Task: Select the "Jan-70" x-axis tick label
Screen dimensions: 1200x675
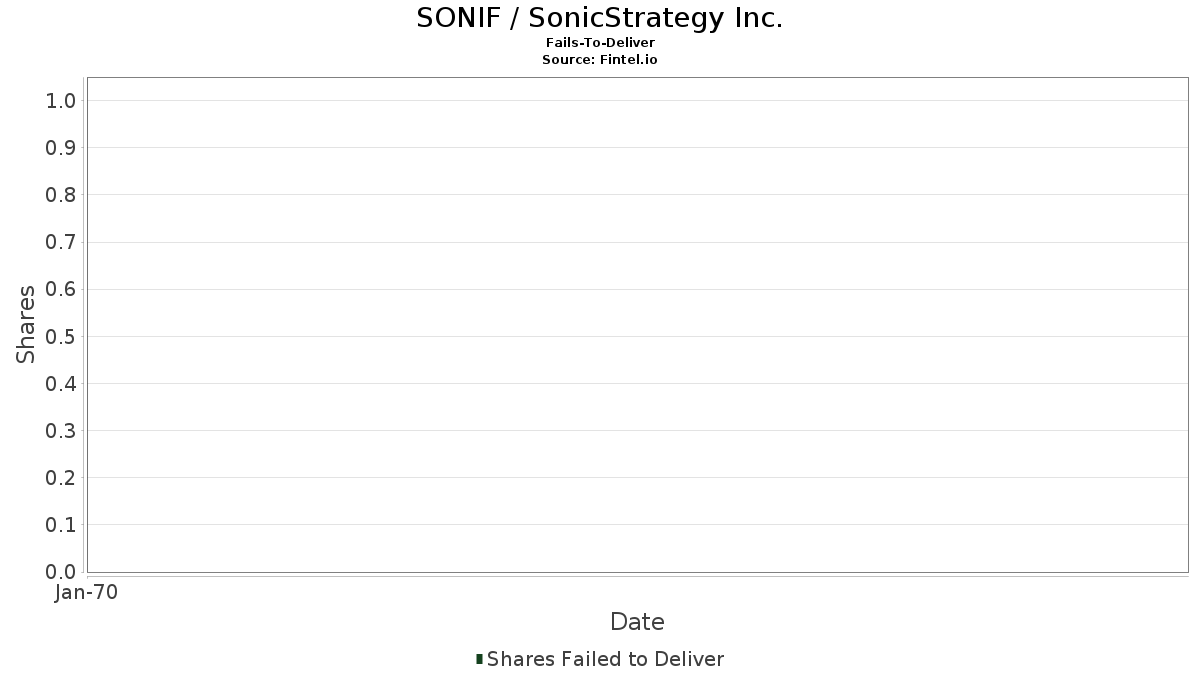Action: 87,593
